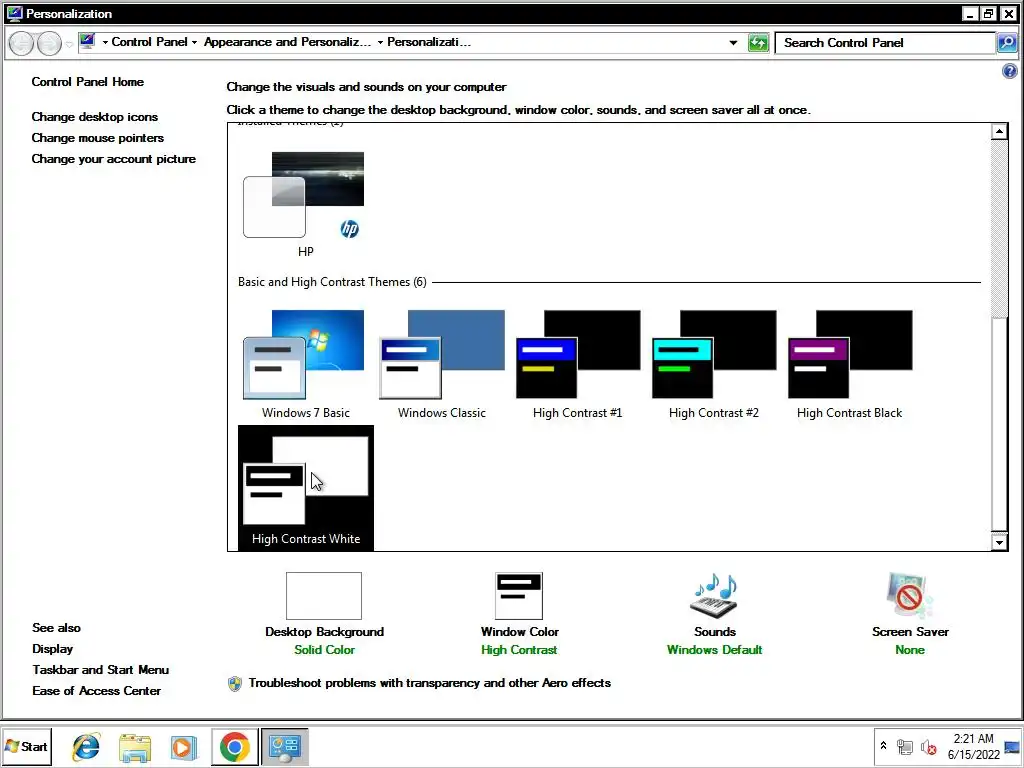This screenshot has height=768, width=1024.
Task: Click the Personalization taskbar button
Action: pyautogui.click(x=285, y=746)
